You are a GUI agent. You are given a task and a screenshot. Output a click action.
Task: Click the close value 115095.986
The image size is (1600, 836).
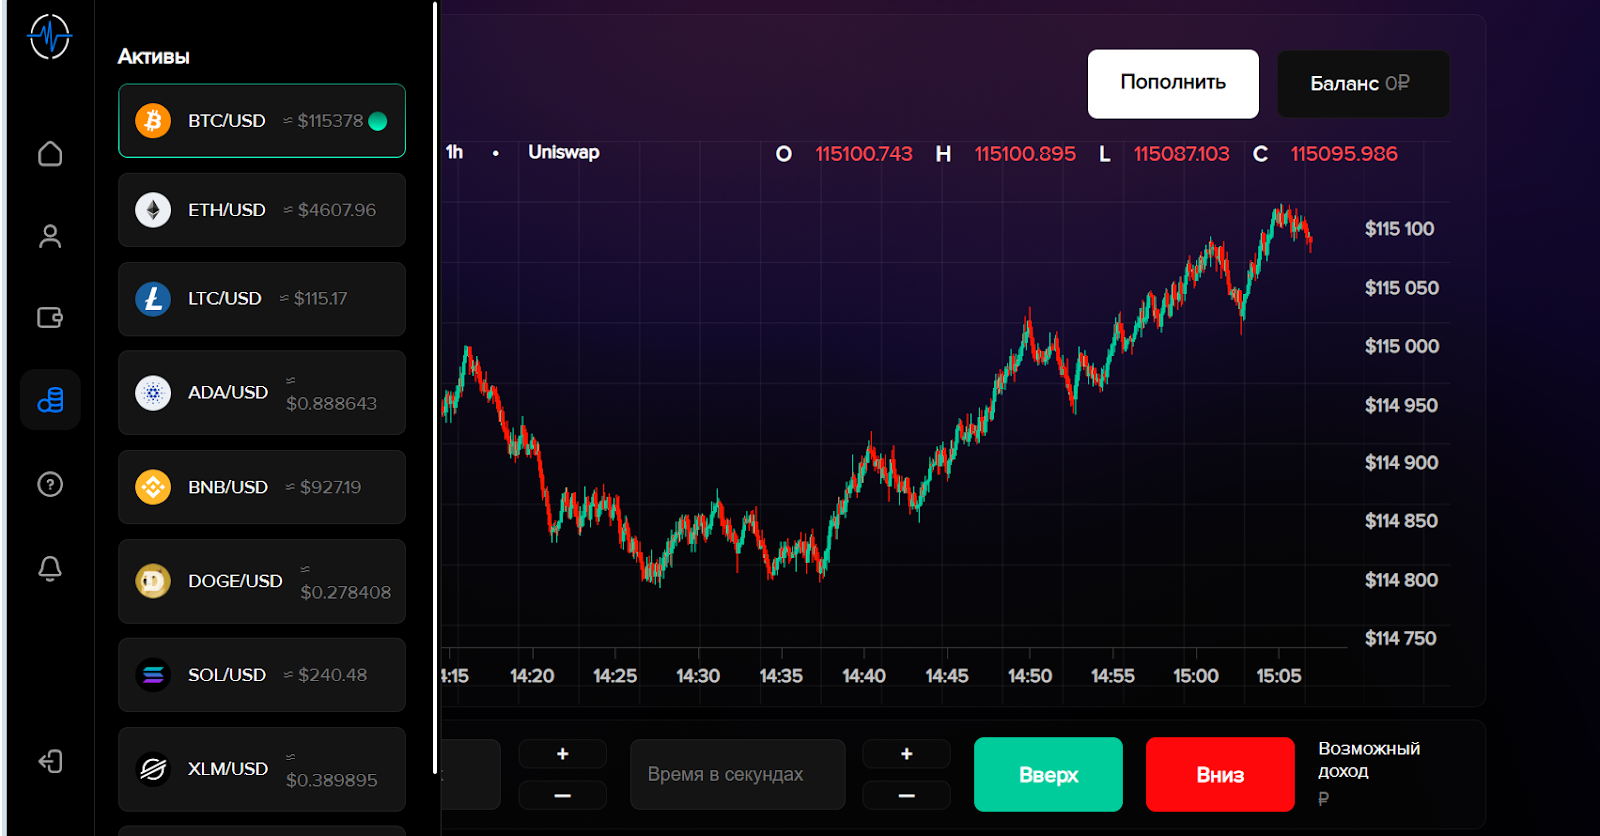pos(1344,154)
